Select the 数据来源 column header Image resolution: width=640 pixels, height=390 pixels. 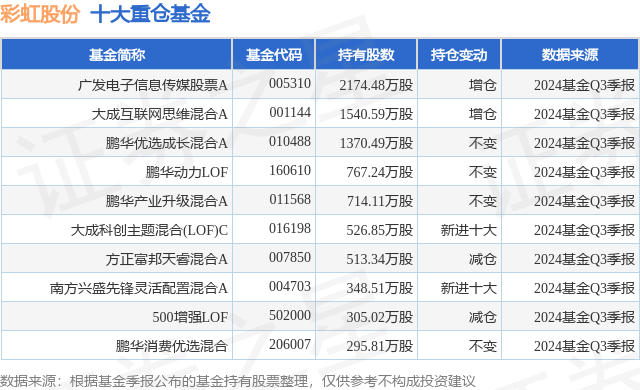tap(570, 55)
